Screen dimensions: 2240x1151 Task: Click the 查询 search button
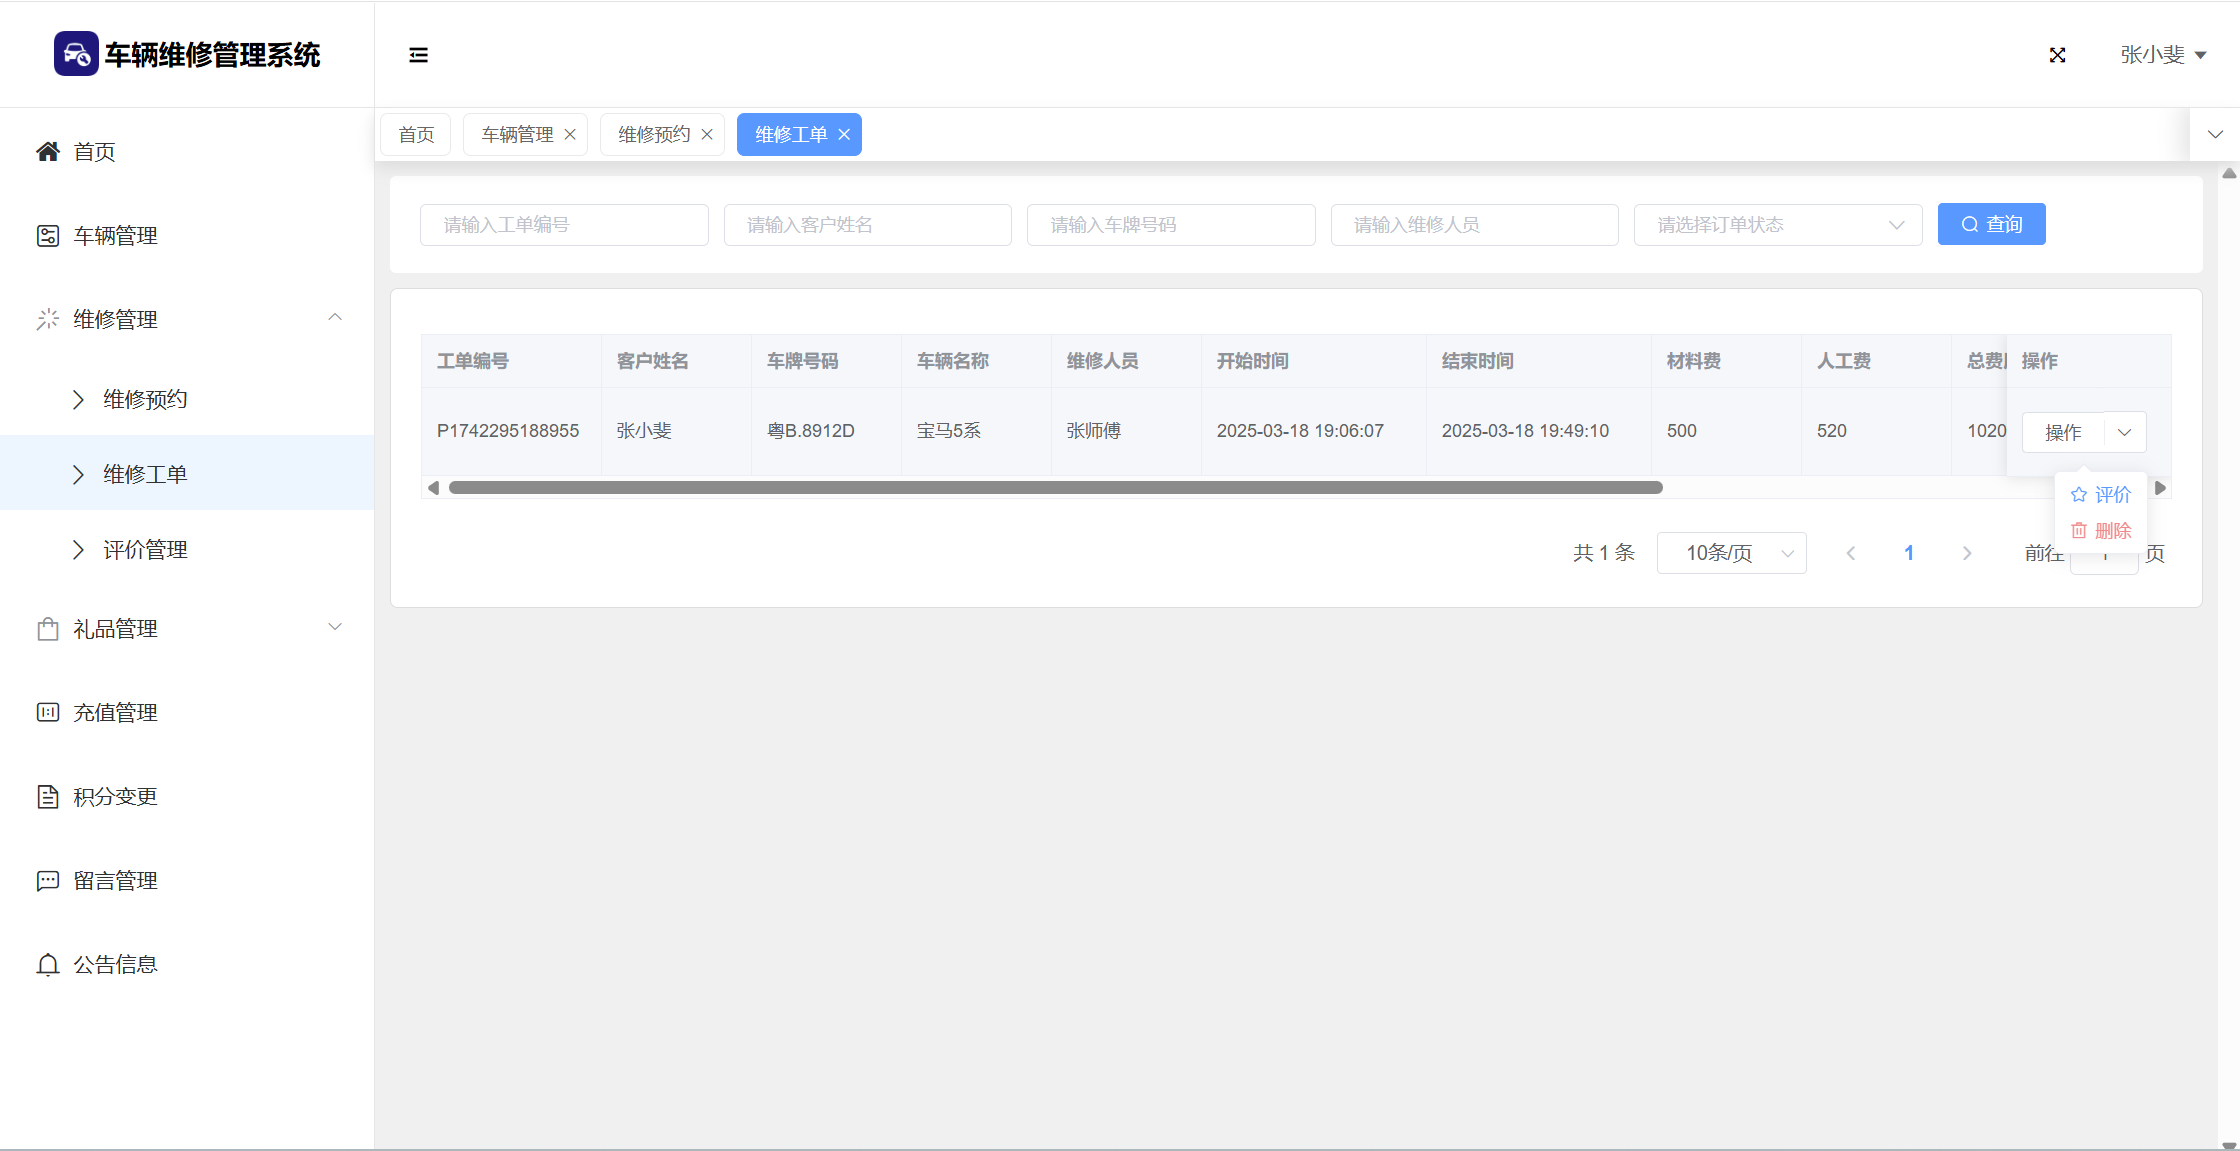(1991, 224)
